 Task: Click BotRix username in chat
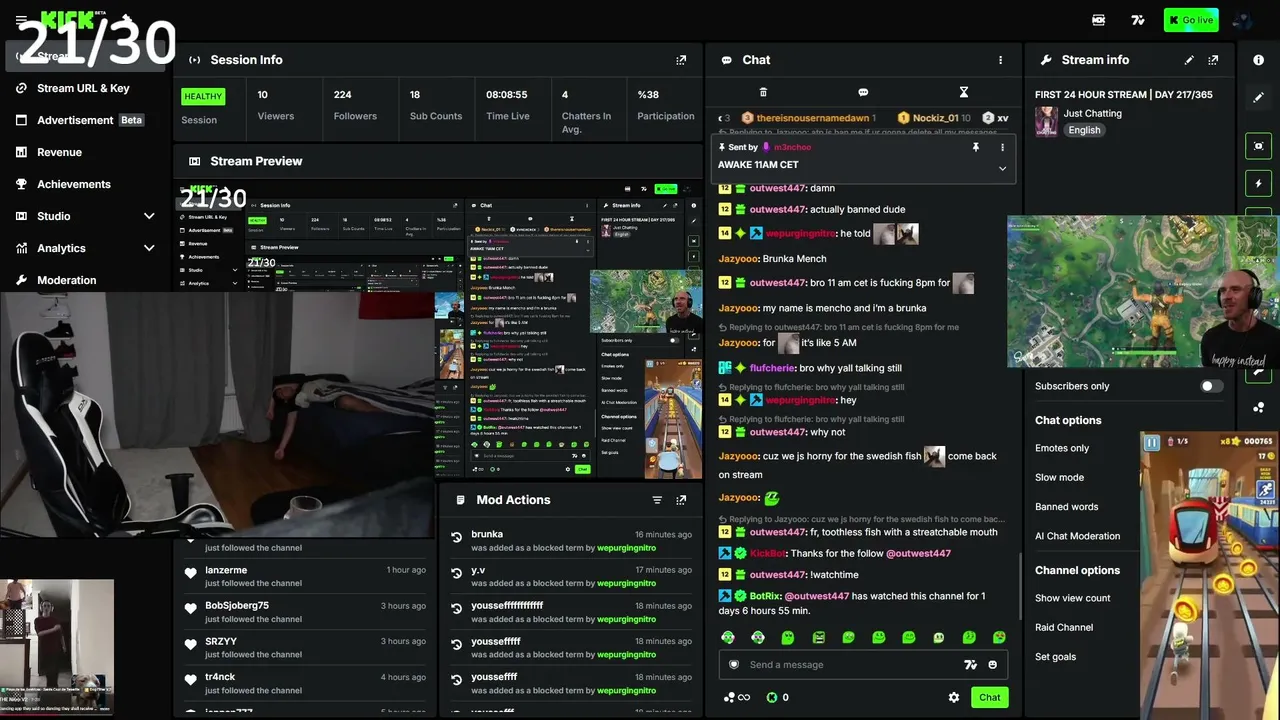[x=764, y=596]
